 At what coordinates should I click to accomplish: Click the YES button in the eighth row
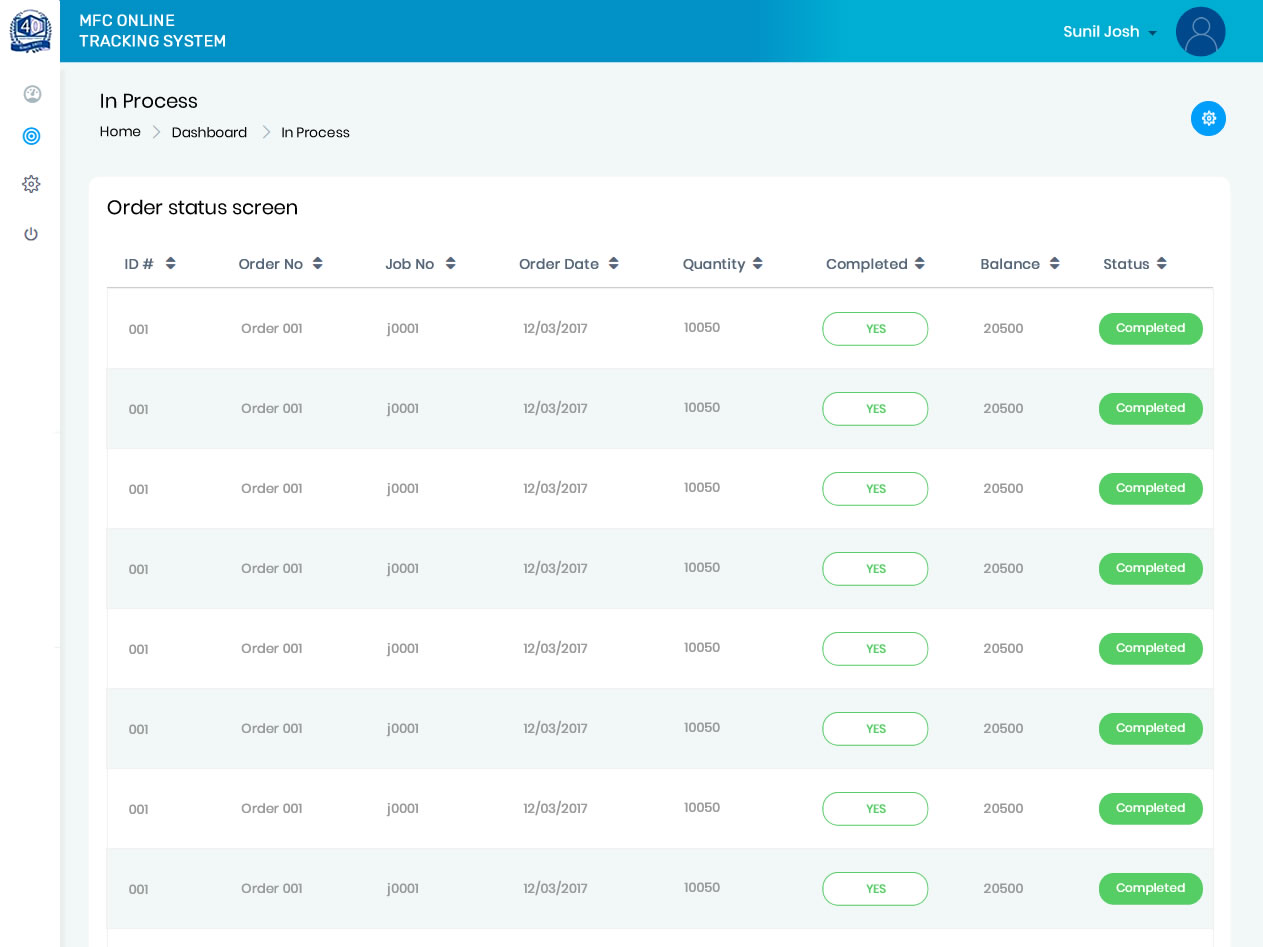875,889
